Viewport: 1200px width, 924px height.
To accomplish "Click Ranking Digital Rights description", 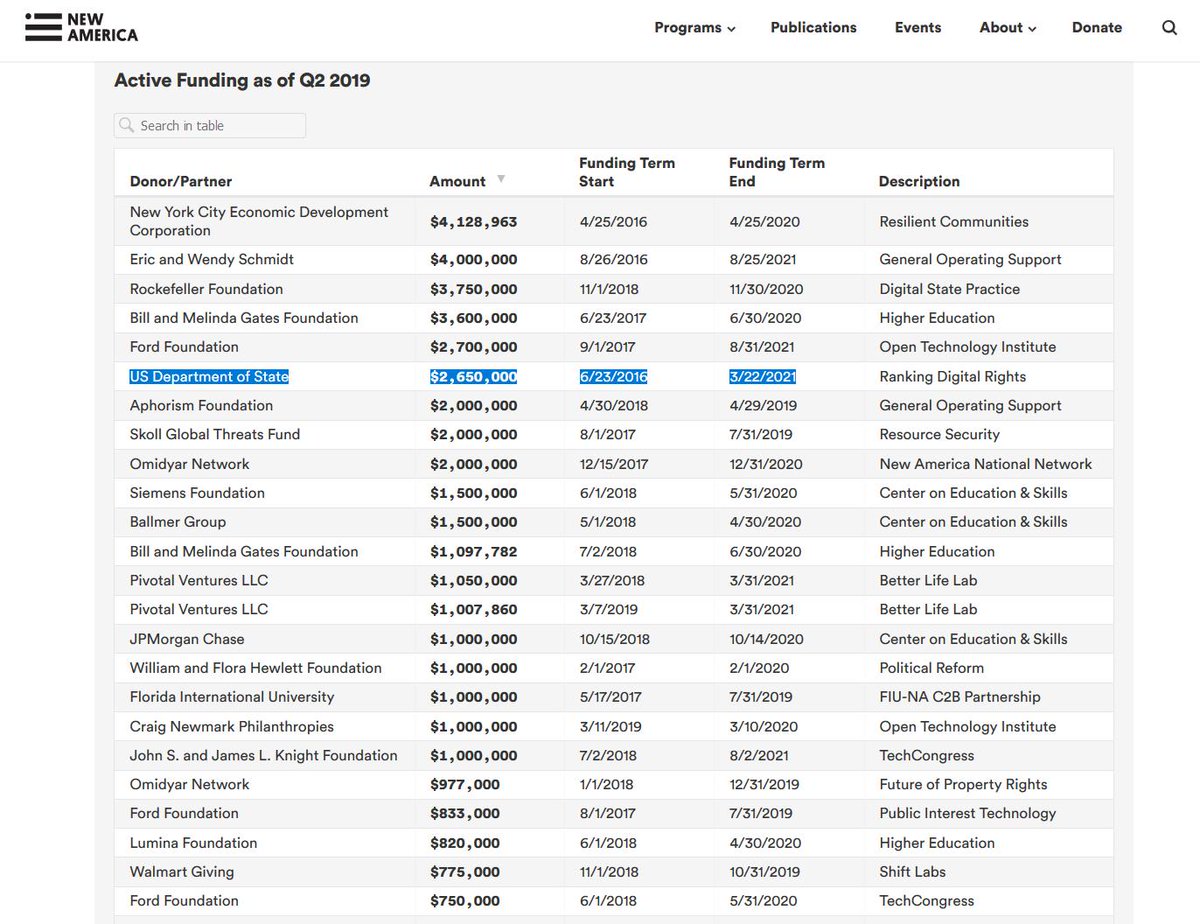I will pyautogui.click(x=952, y=377).
